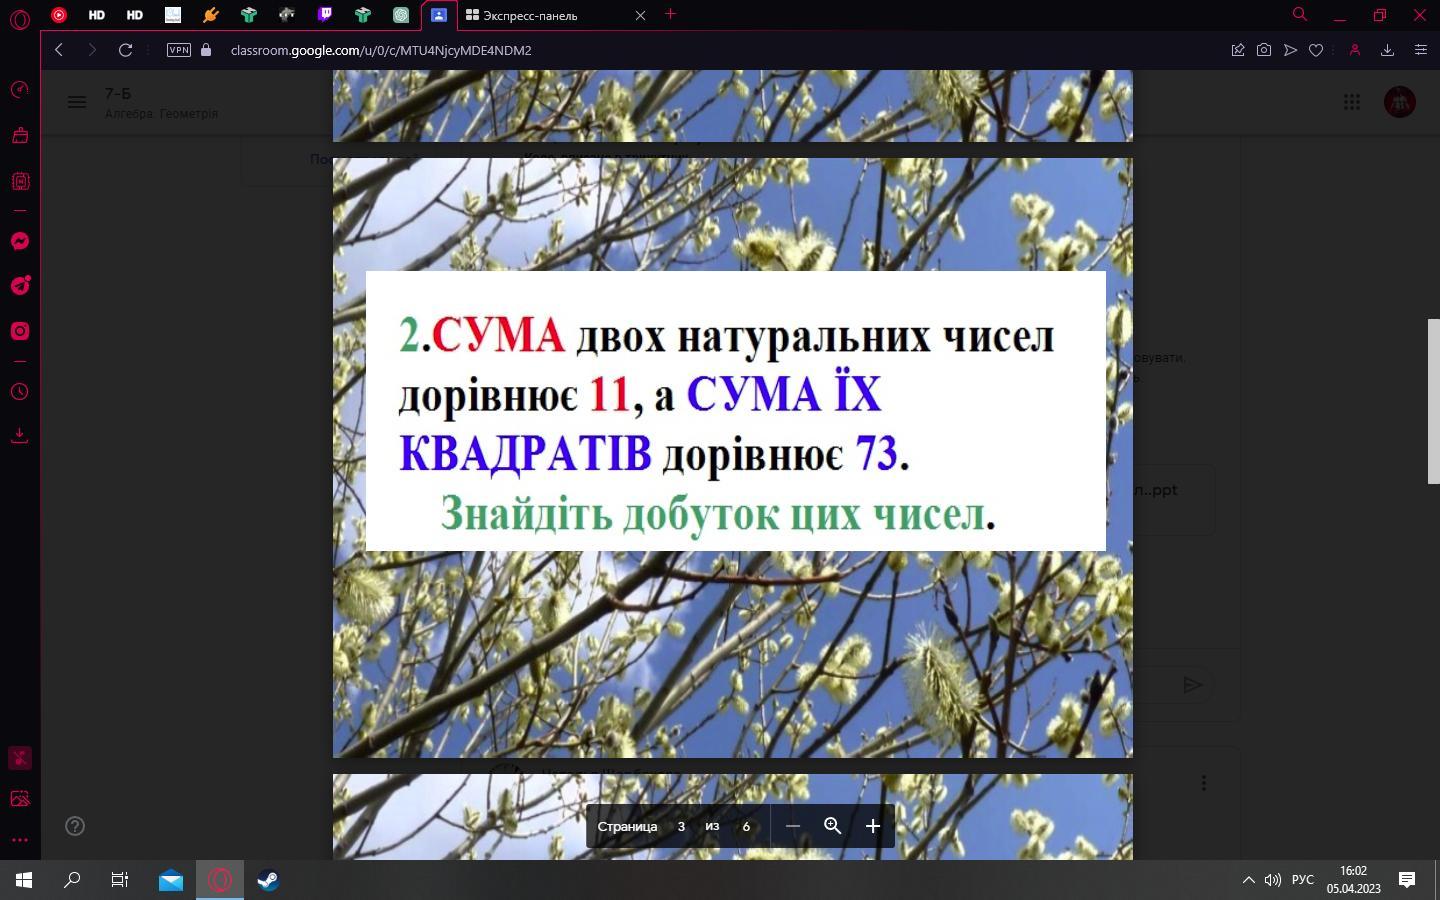The height and width of the screenshot is (900, 1440).
Task: Open the chip icon in the sidebar
Action: pyautogui.click(x=19, y=181)
